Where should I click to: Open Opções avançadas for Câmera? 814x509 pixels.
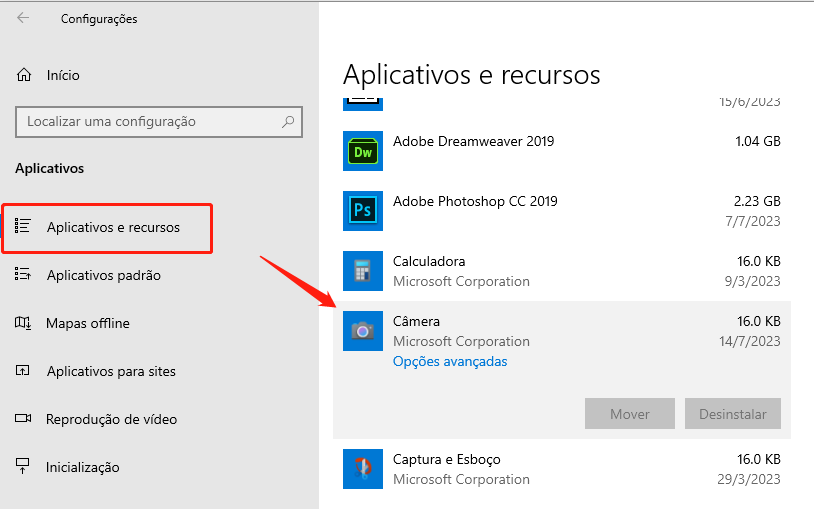(450, 361)
